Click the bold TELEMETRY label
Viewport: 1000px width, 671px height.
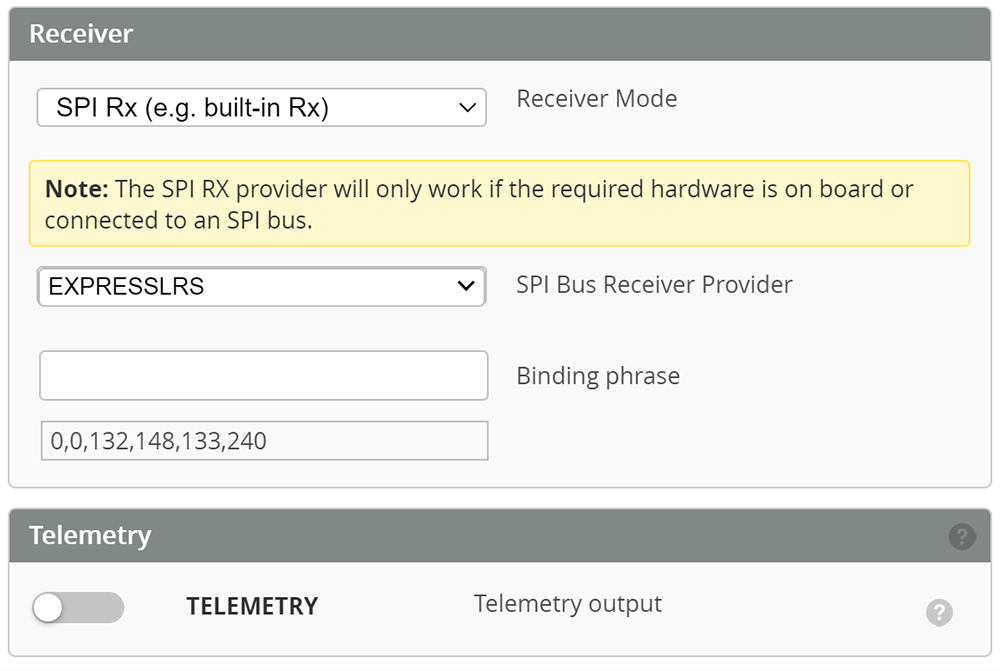point(252,606)
